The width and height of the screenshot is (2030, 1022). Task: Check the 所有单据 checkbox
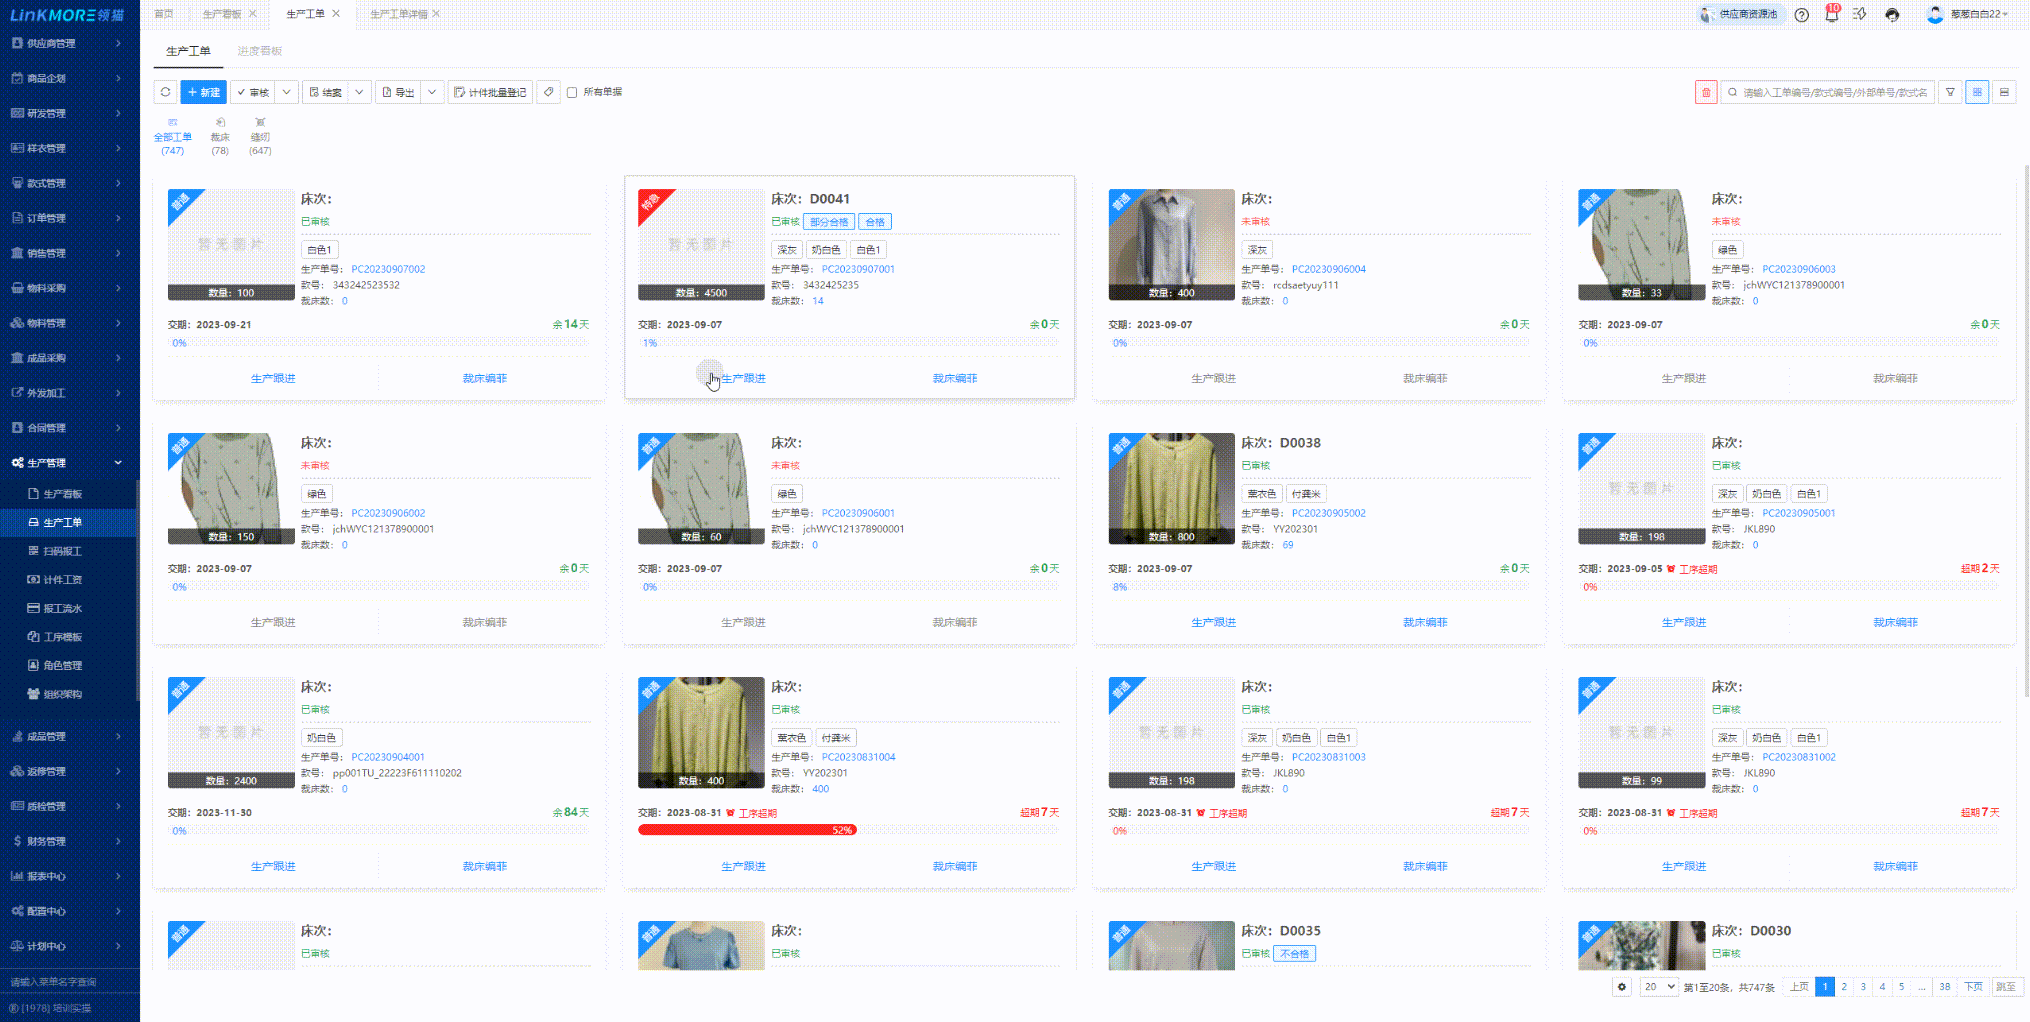pyautogui.click(x=572, y=92)
